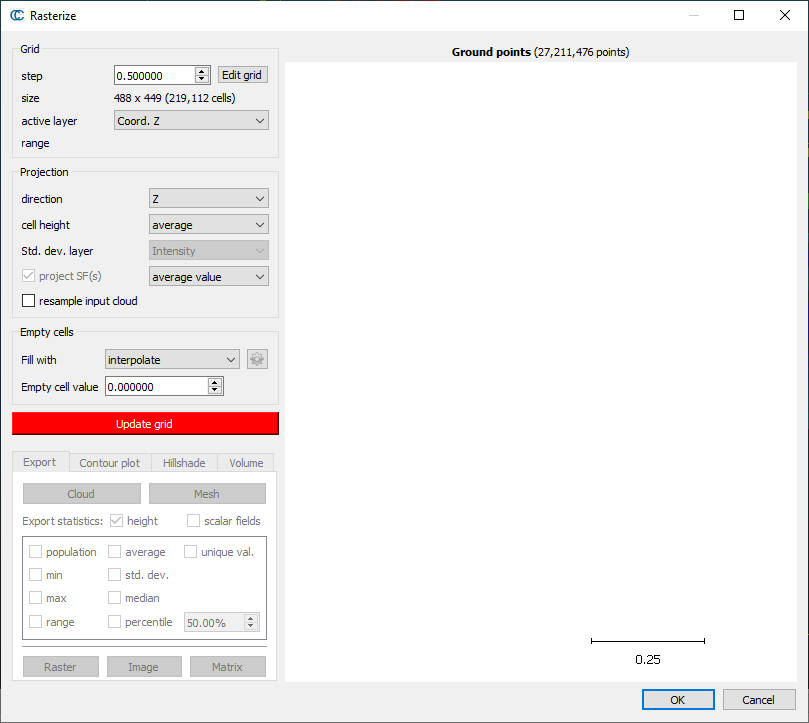Image resolution: width=809 pixels, height=723 pixels.
Task: Click the grid step value field
Action: tap(153, 75)
